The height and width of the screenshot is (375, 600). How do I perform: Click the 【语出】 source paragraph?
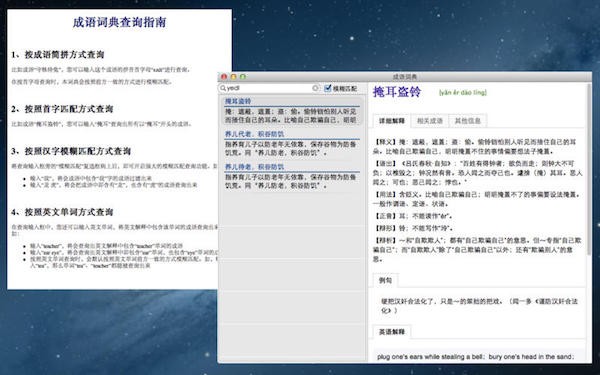[x=478, y=173]
